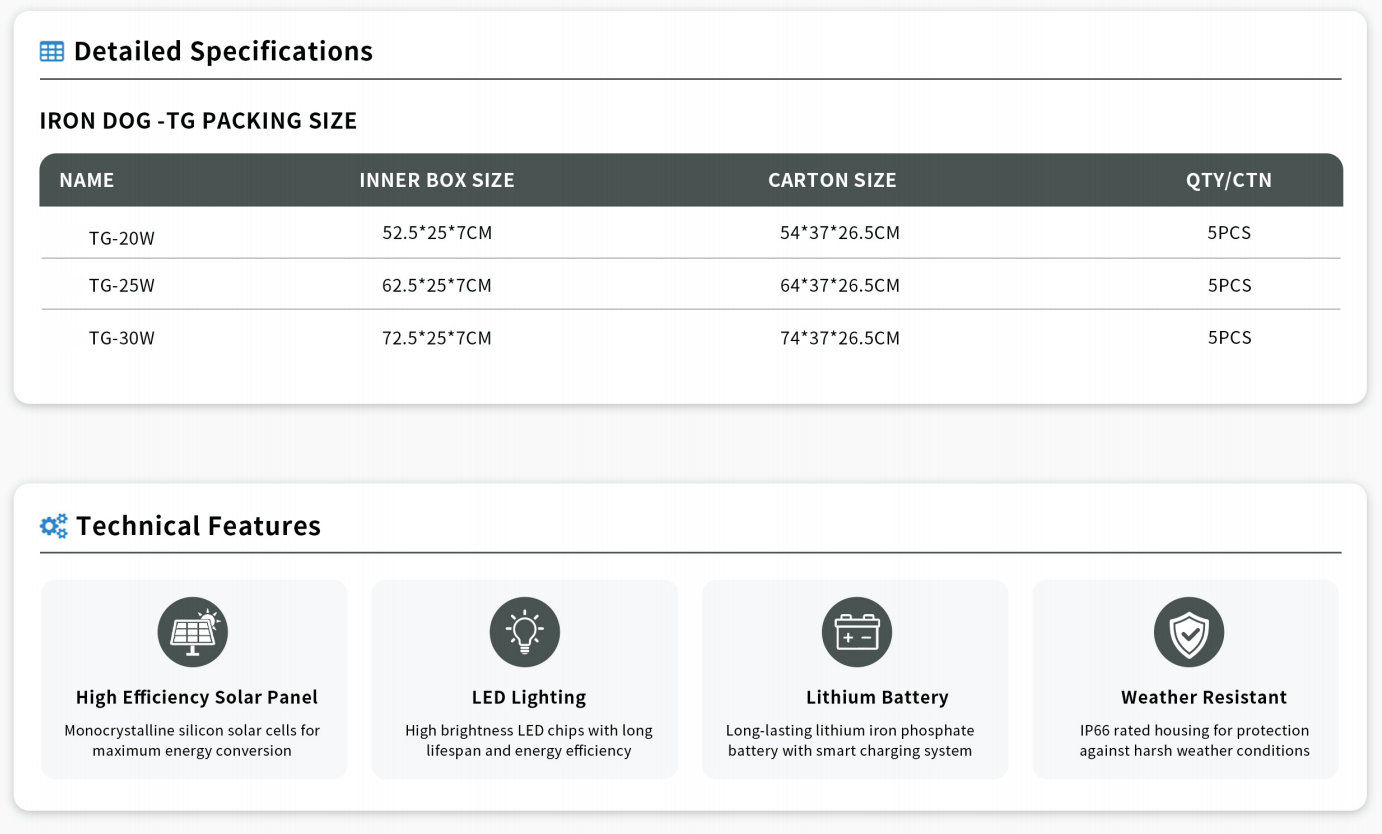Image resolution: width=1382 pixels, height=834 pixels.
Task: Click the Lithium Battery card title
Action: [877, 697]
